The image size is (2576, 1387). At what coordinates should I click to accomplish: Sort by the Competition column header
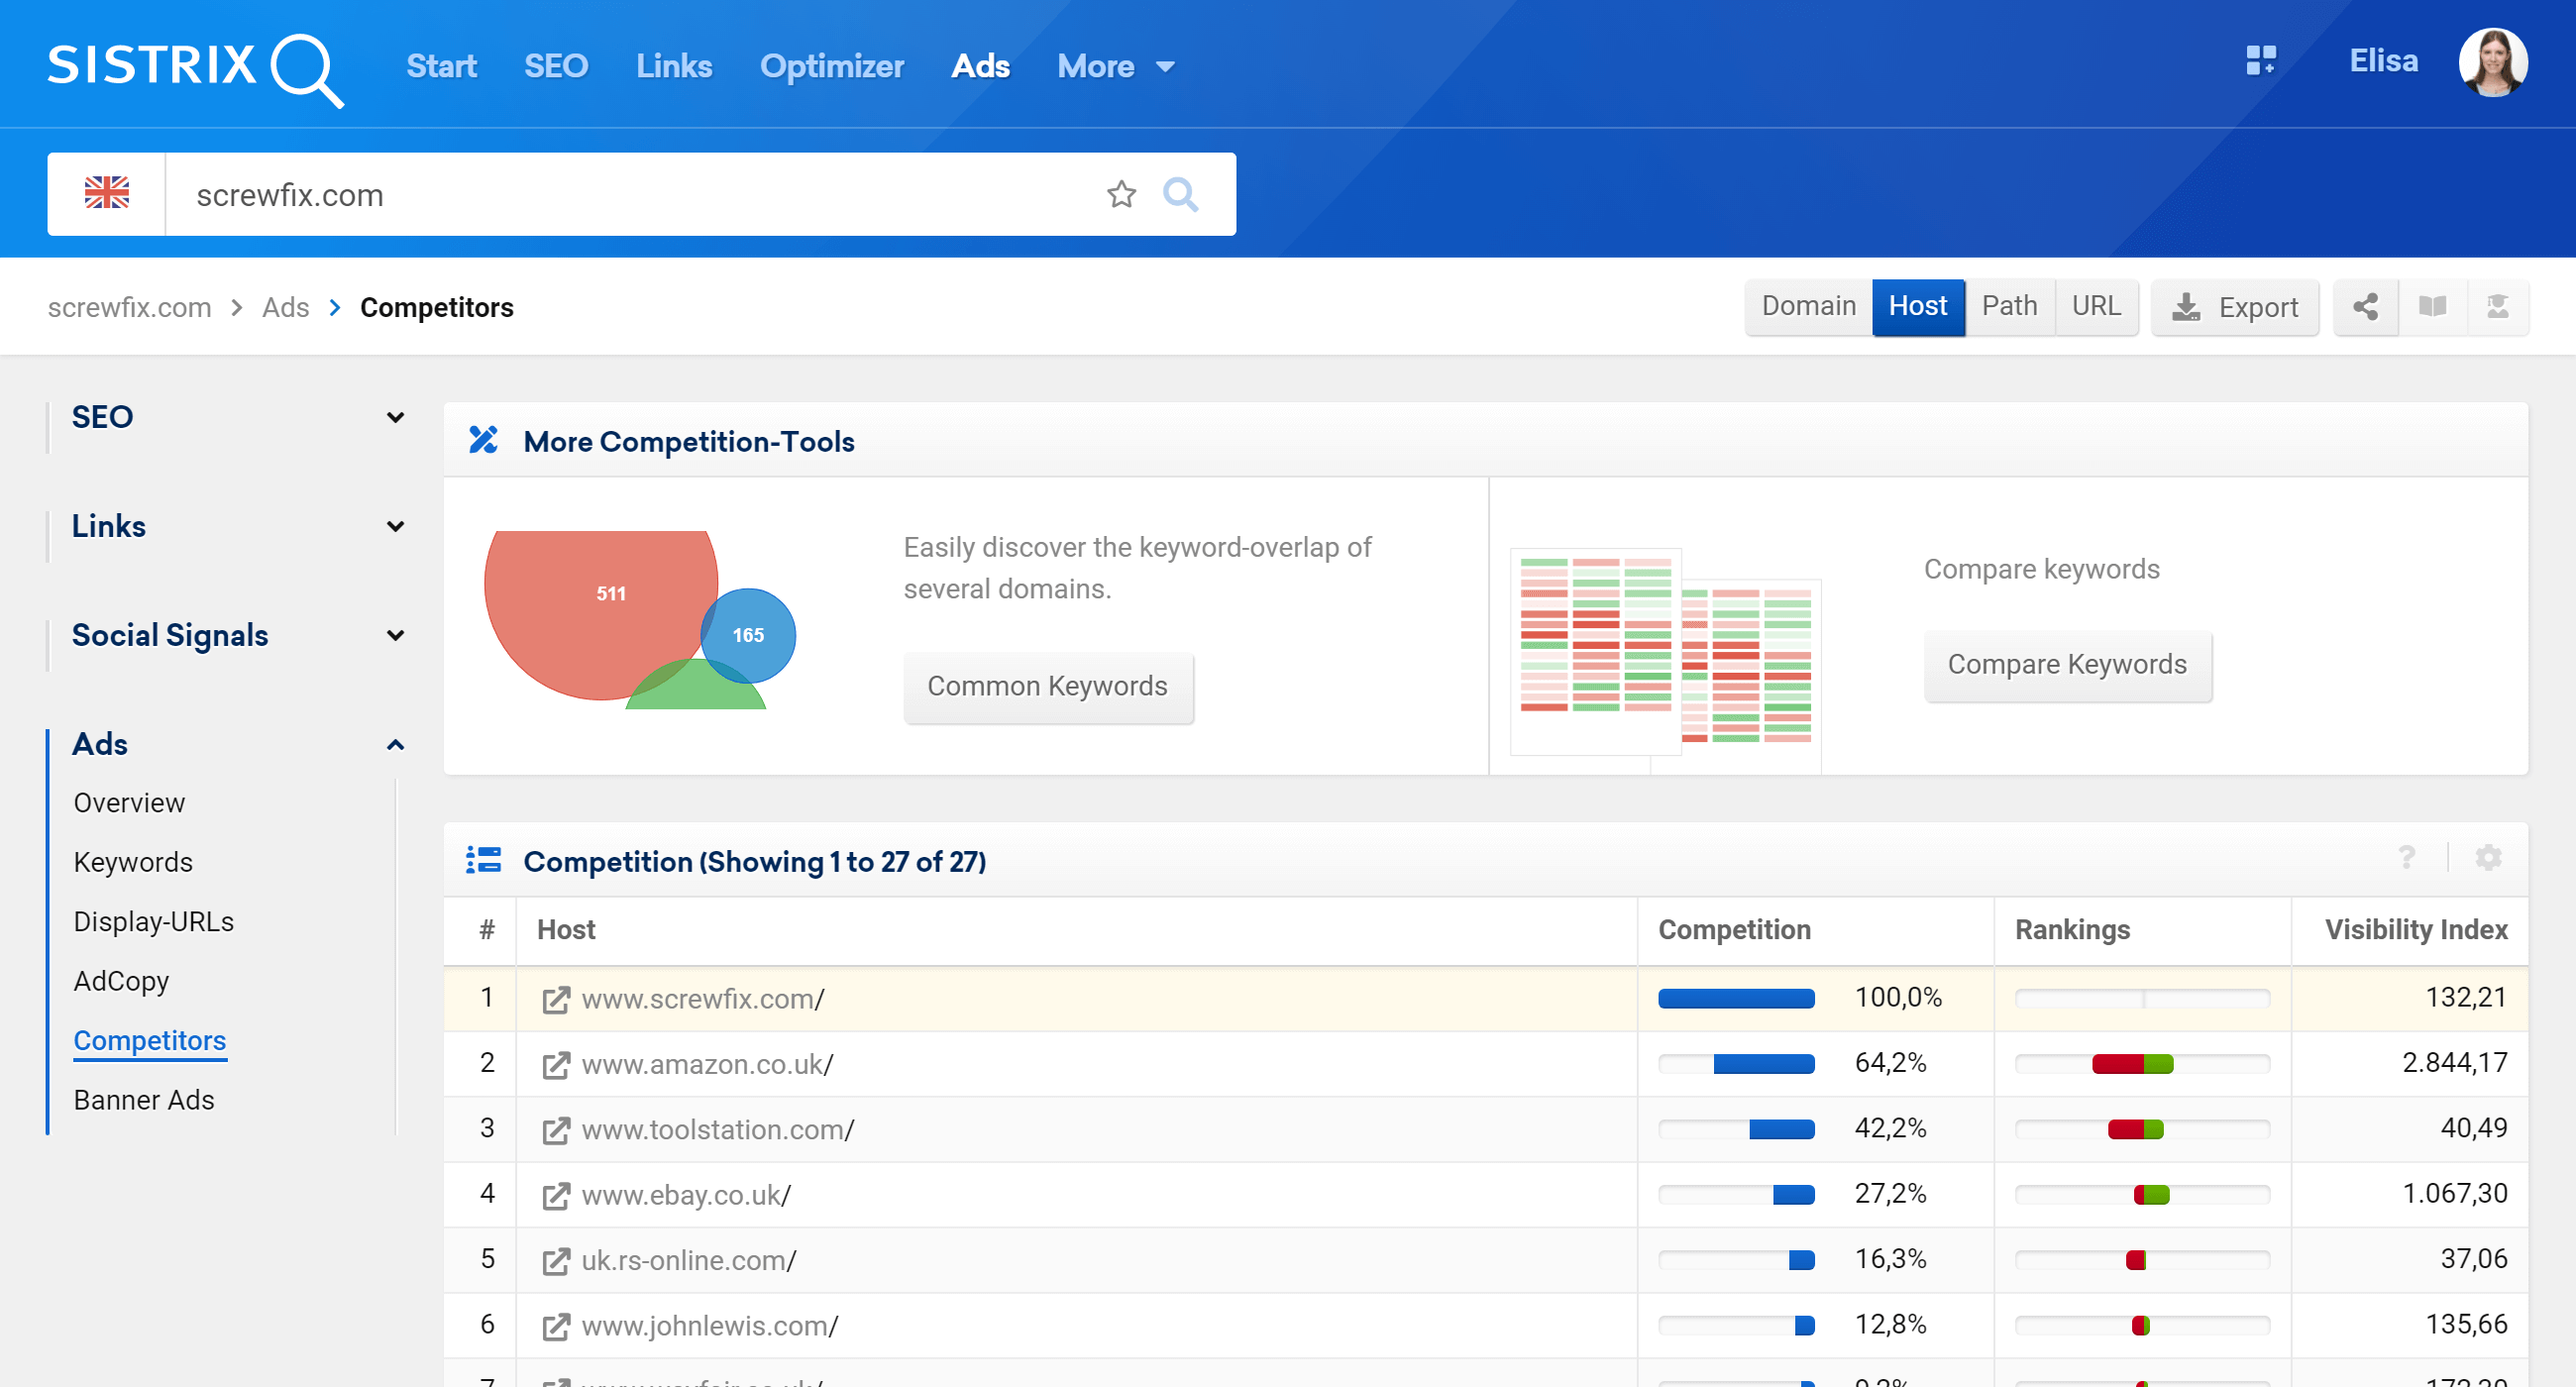coord(1734,930)
